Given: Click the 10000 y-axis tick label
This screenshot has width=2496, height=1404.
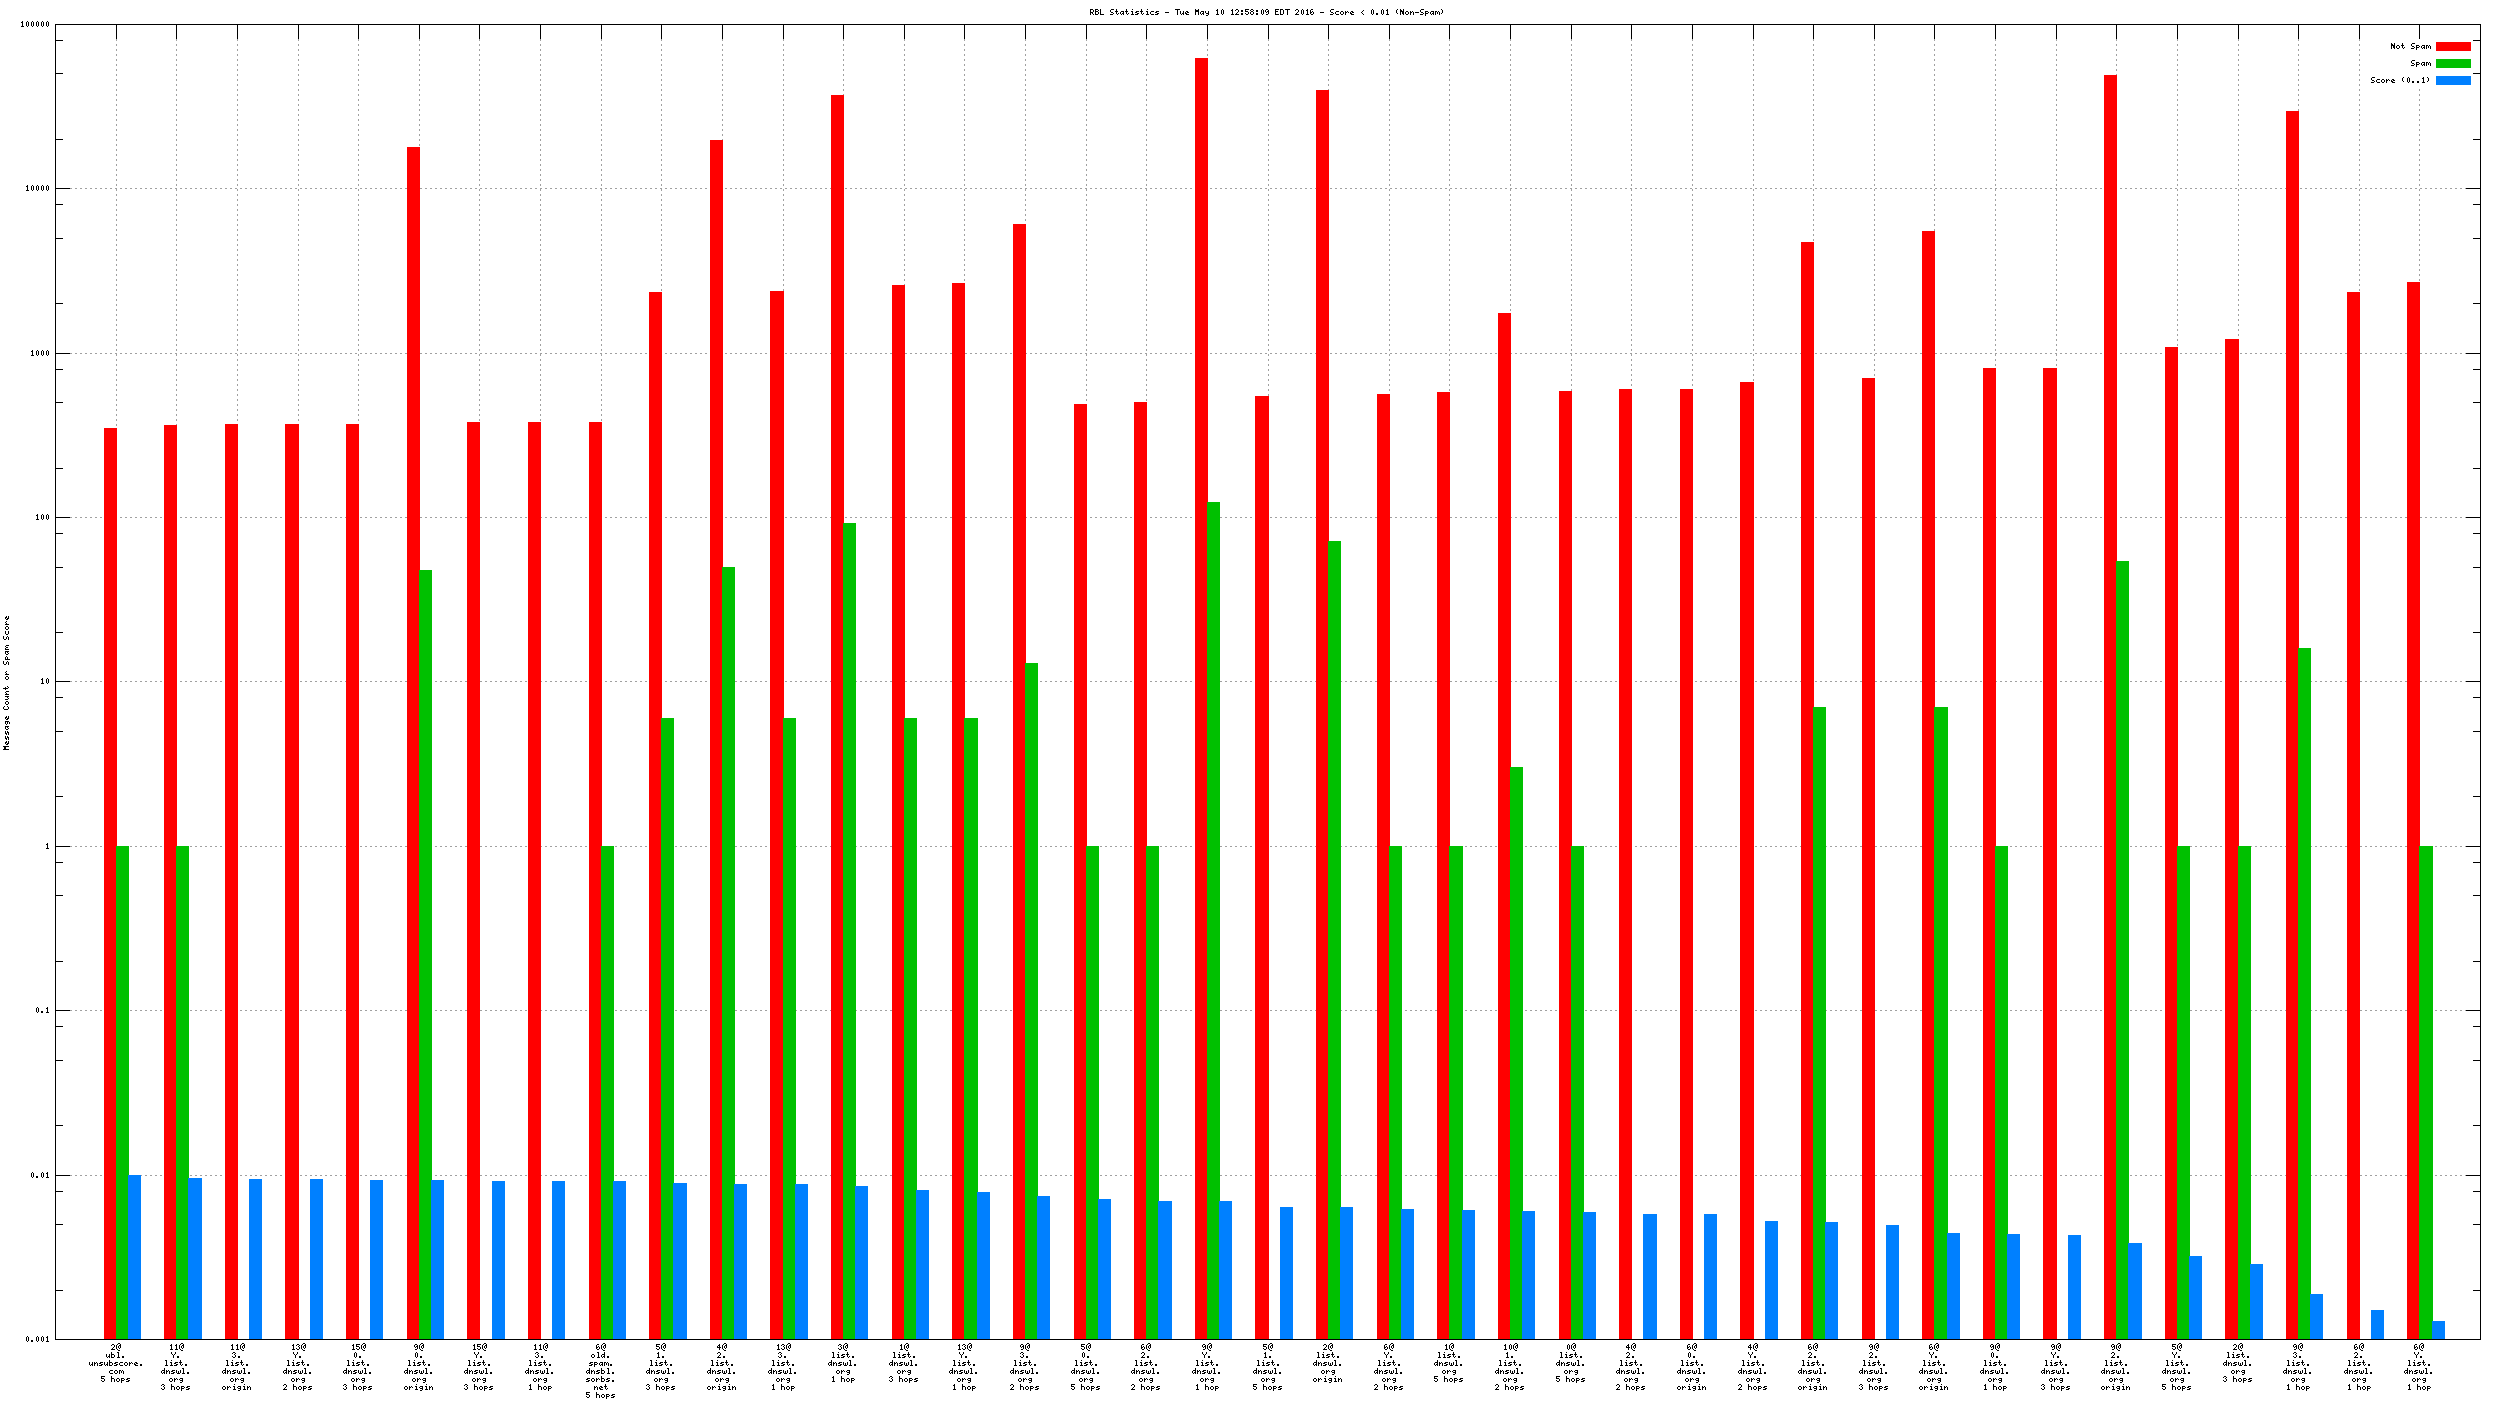Looking at the screenshot, I should [38, 189].
